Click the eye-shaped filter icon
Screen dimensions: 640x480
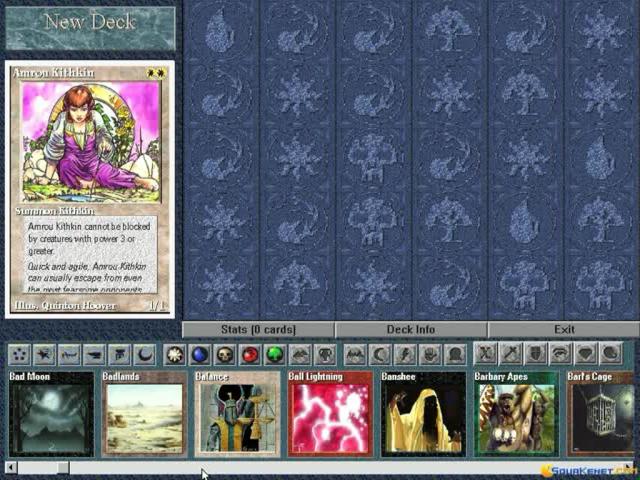click(561, 353)
